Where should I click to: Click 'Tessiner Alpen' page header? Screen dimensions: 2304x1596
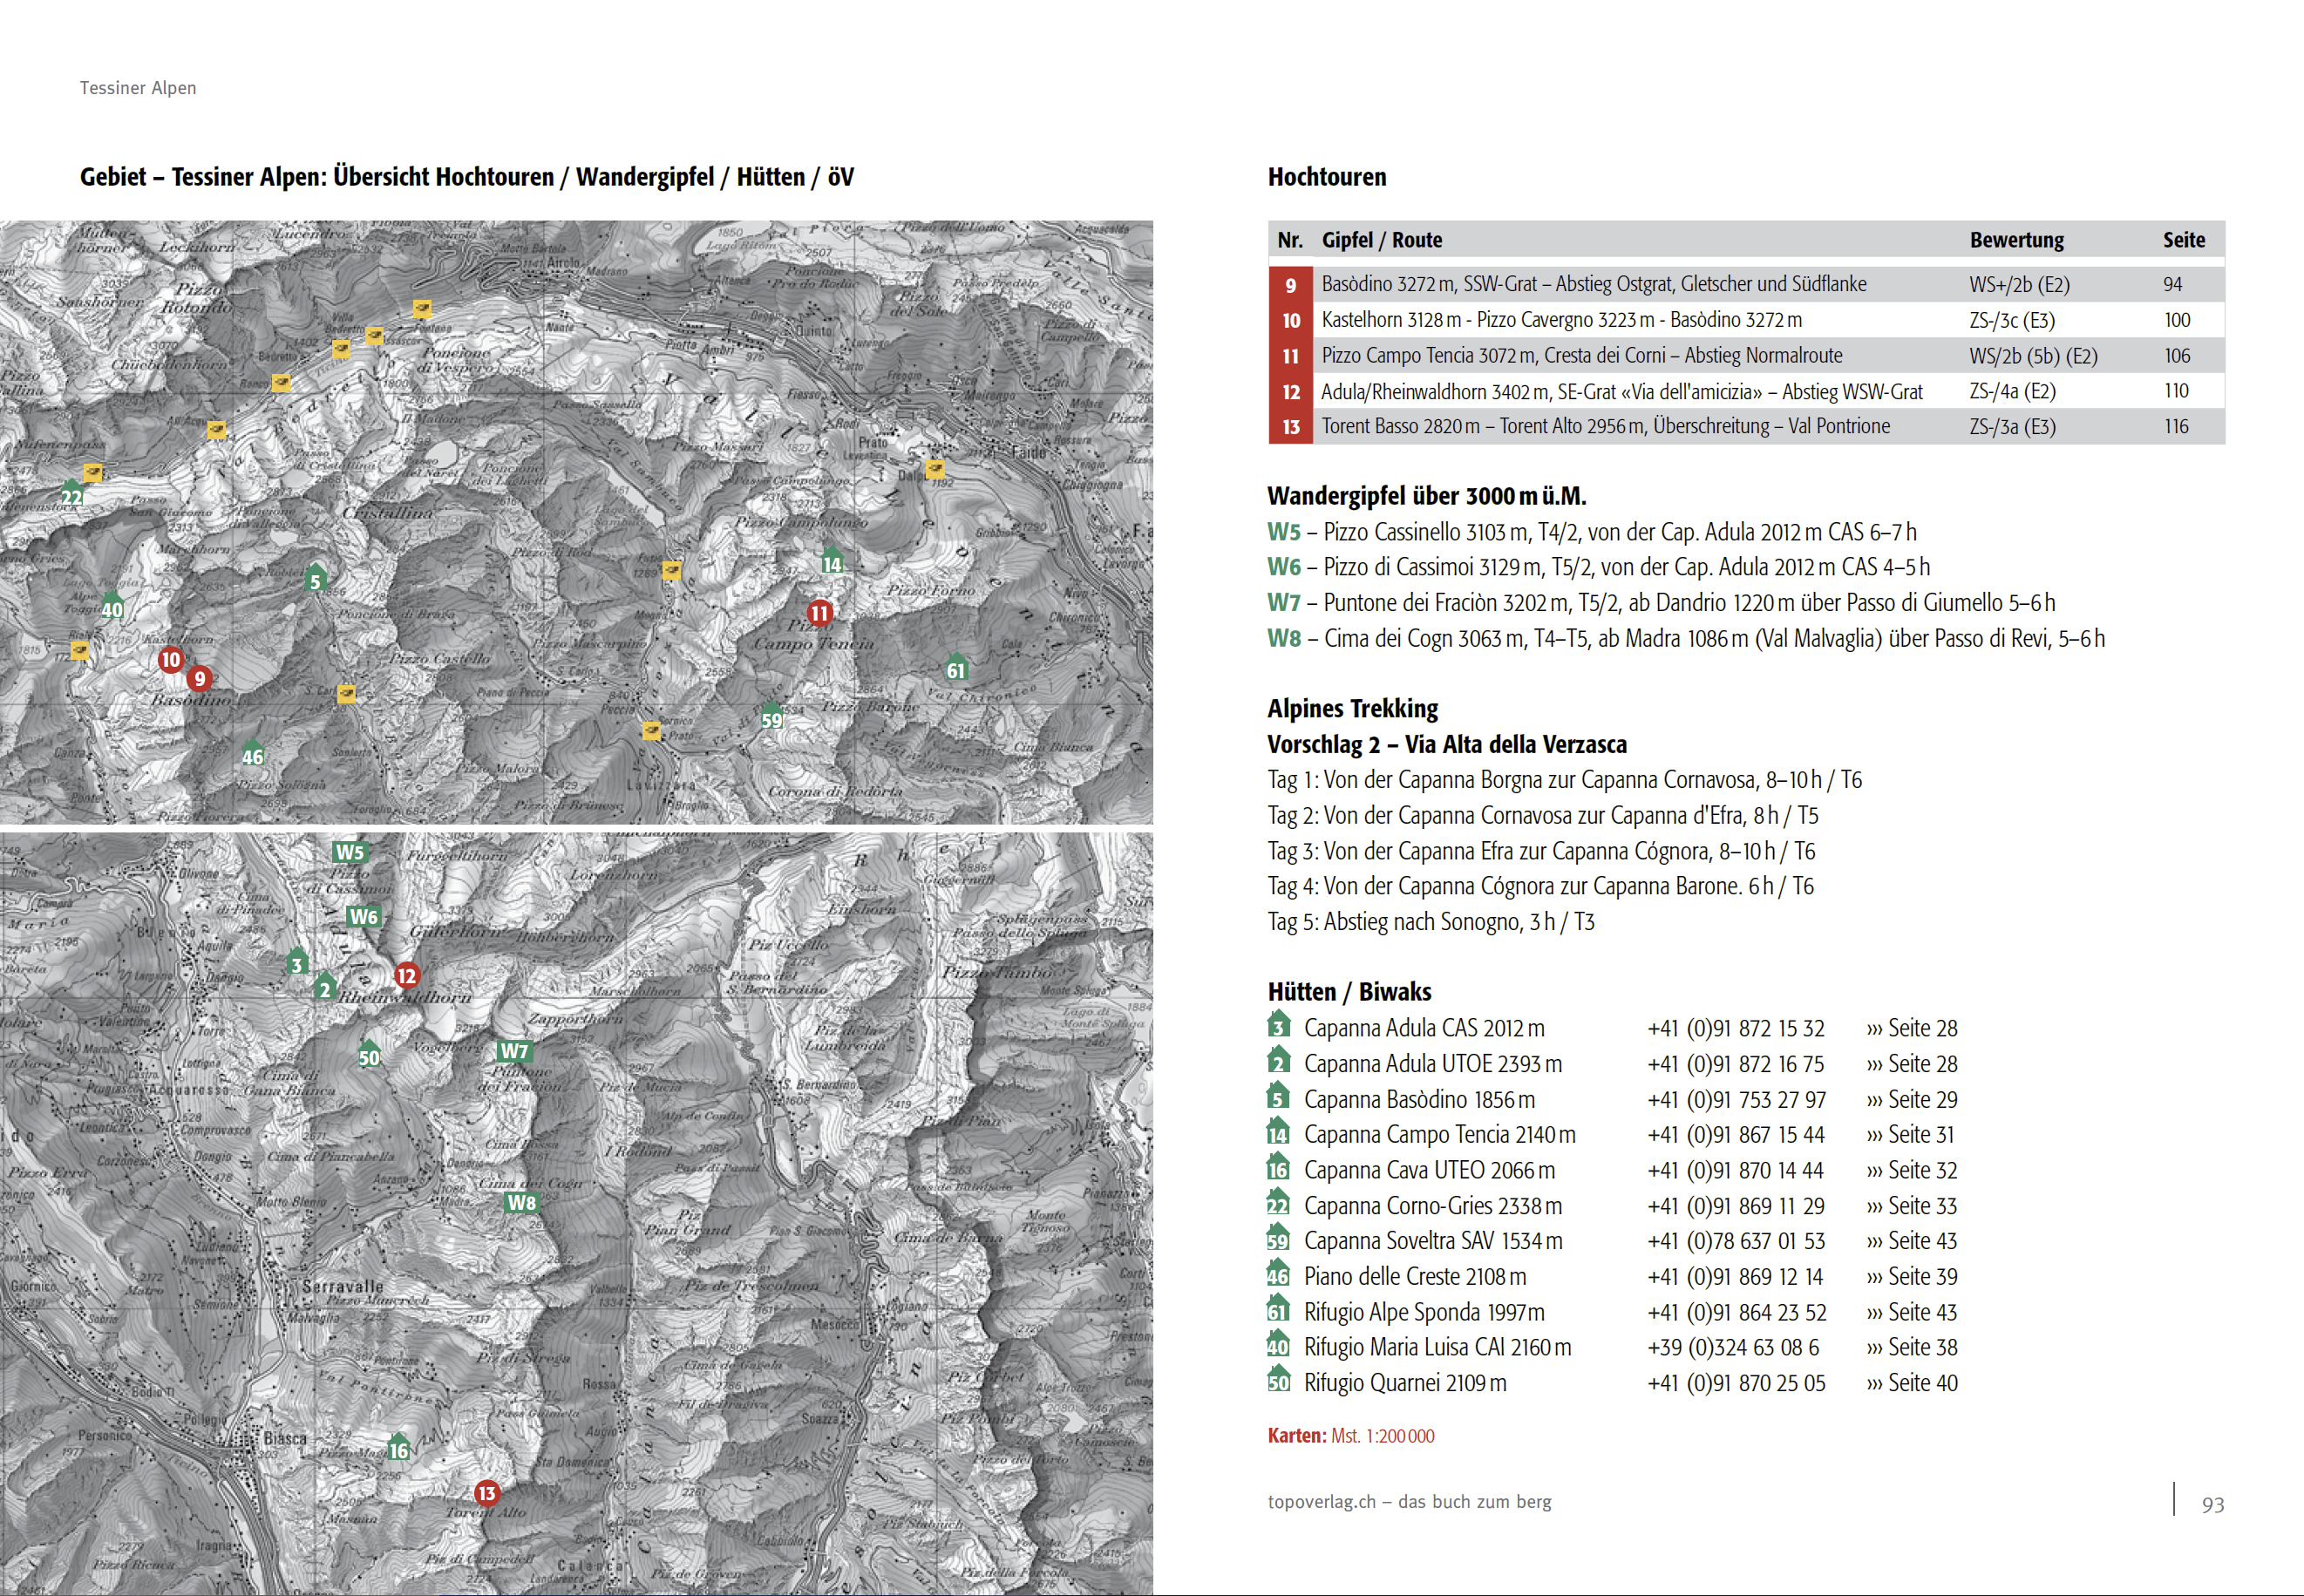[x=138, y=88]
